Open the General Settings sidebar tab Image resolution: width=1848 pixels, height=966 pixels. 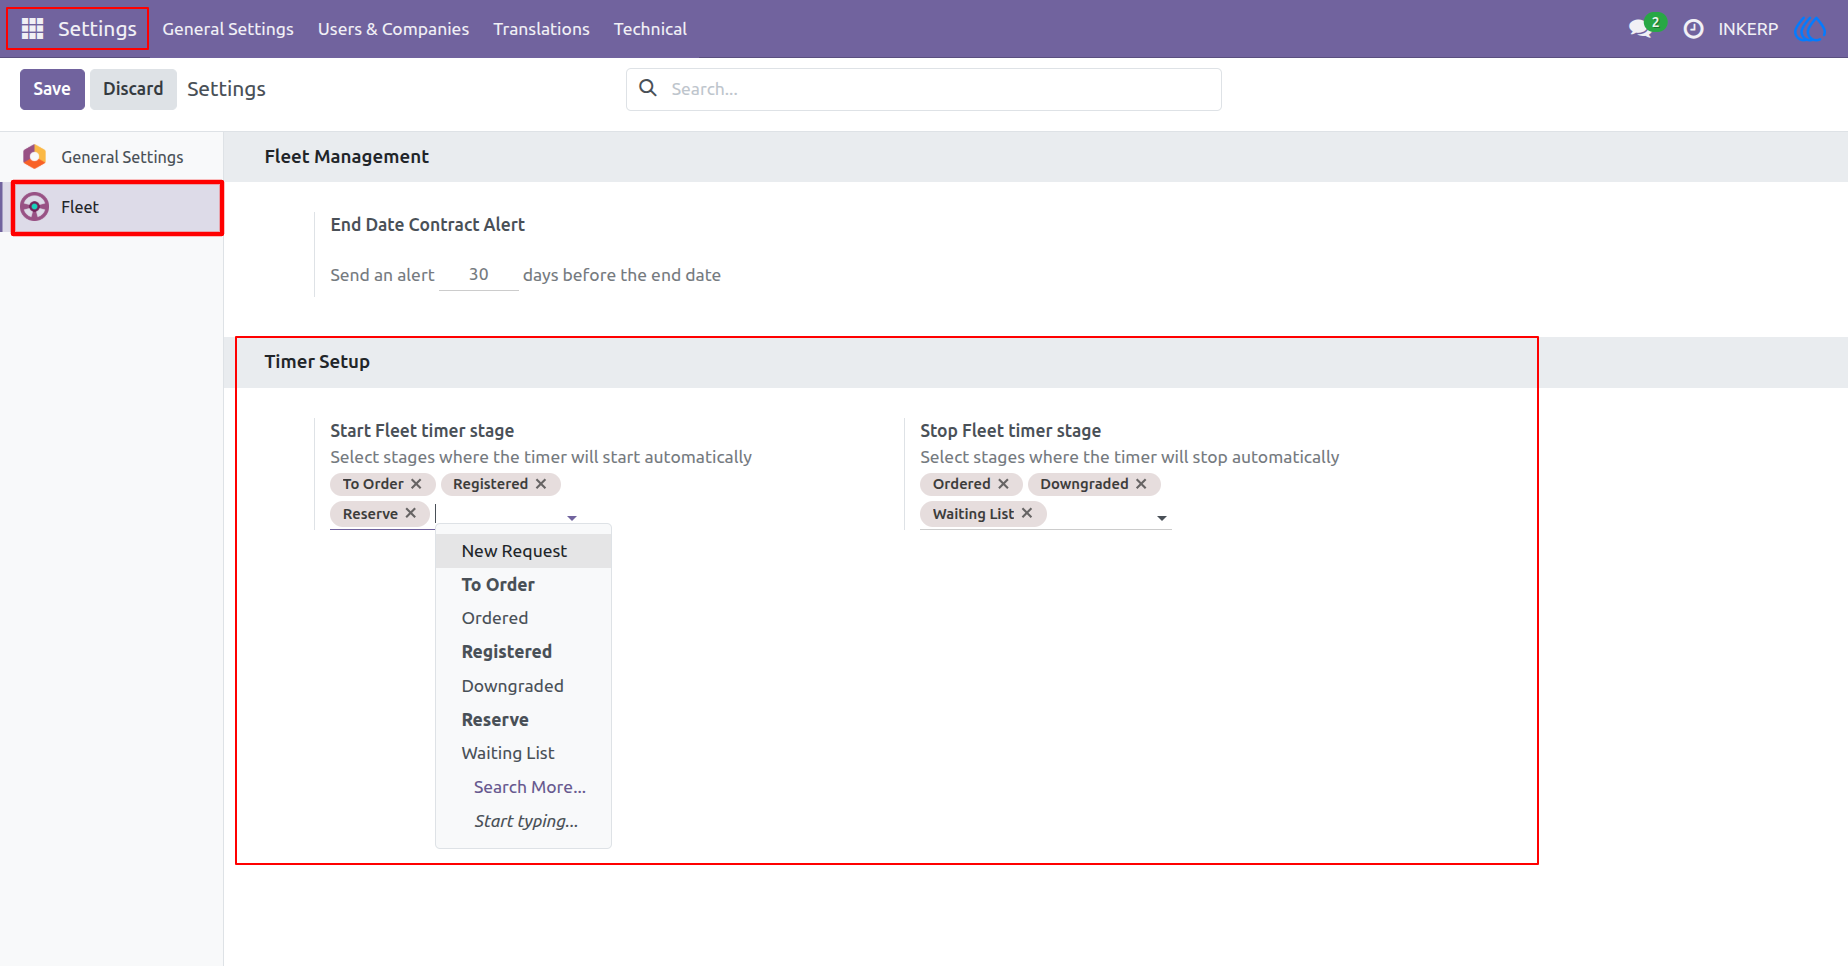point(112,157)
